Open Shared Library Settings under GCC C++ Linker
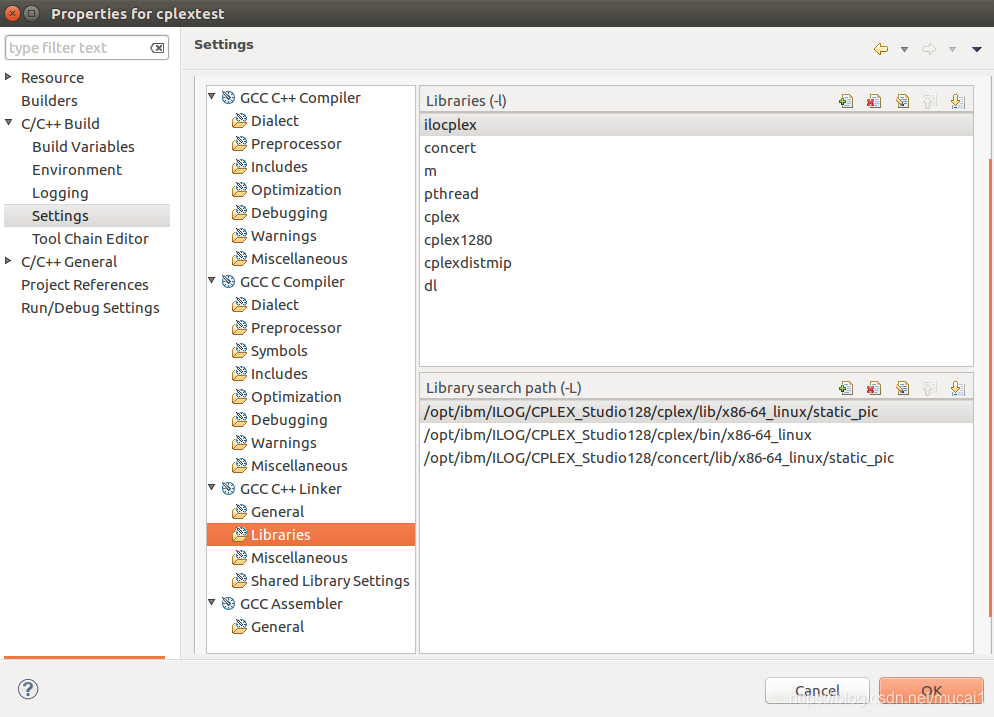This screenshot has width=994, height=717. pyautogui.click(x=330, y=580)
